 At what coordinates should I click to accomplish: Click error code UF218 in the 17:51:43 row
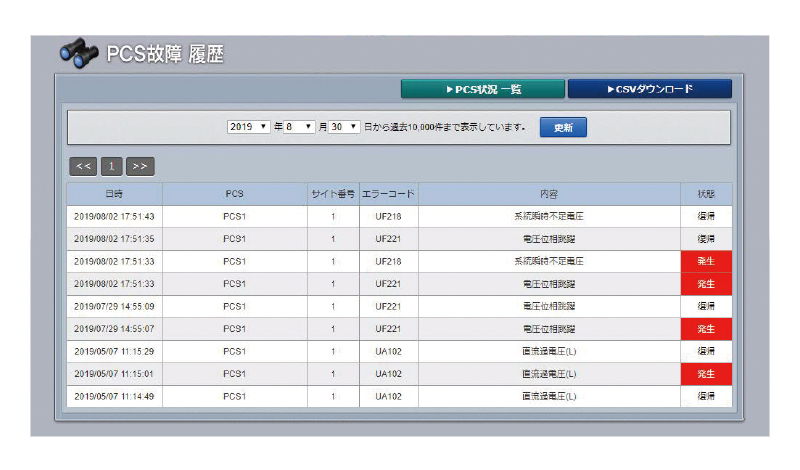tap(388, 216)
